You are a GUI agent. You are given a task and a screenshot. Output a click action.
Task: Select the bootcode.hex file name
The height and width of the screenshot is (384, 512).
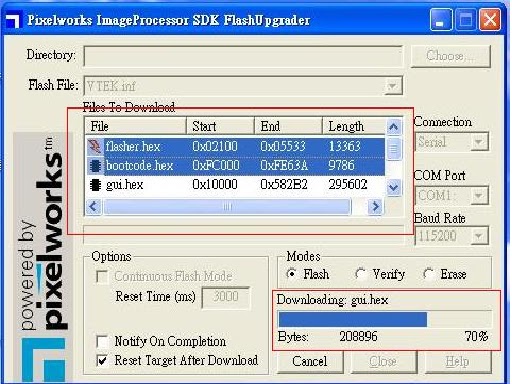[139, 166]
